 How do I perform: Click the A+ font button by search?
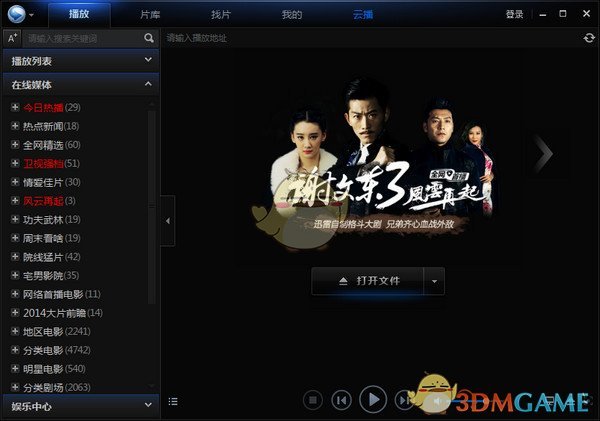coord(12,38)
